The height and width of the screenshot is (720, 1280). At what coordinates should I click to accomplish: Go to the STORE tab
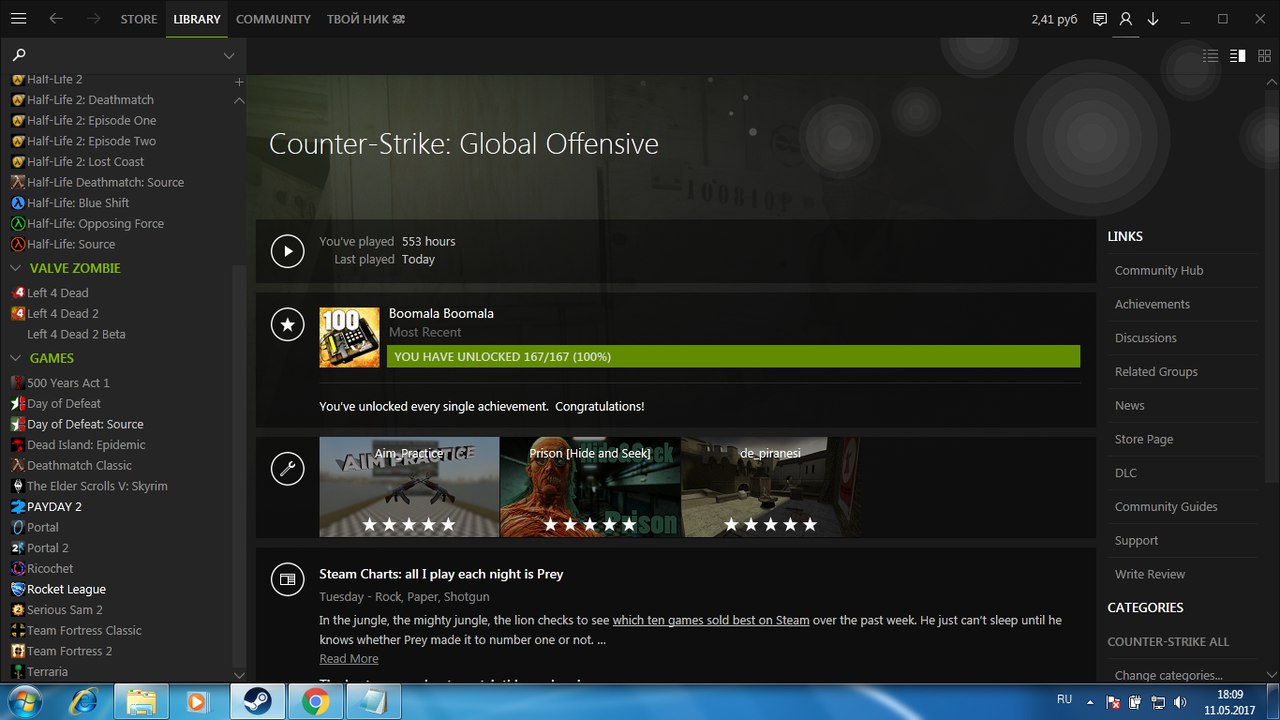pyautogui.click(x=139, y=19)
